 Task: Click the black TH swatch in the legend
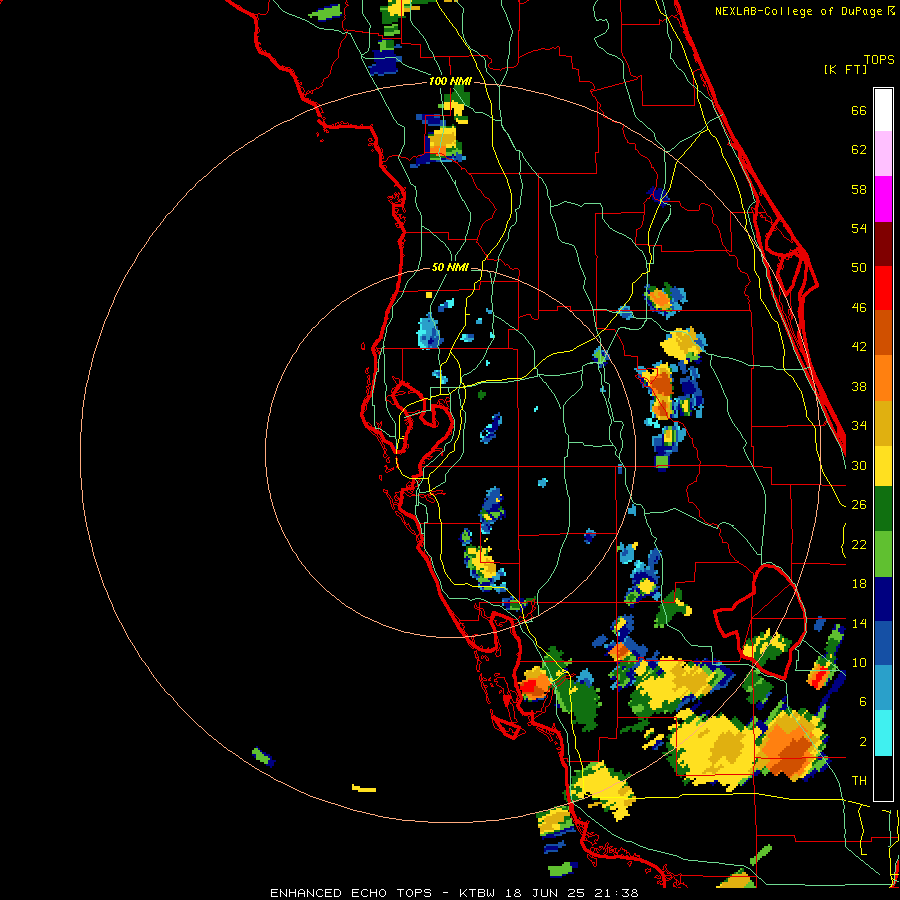click(883, 778)
